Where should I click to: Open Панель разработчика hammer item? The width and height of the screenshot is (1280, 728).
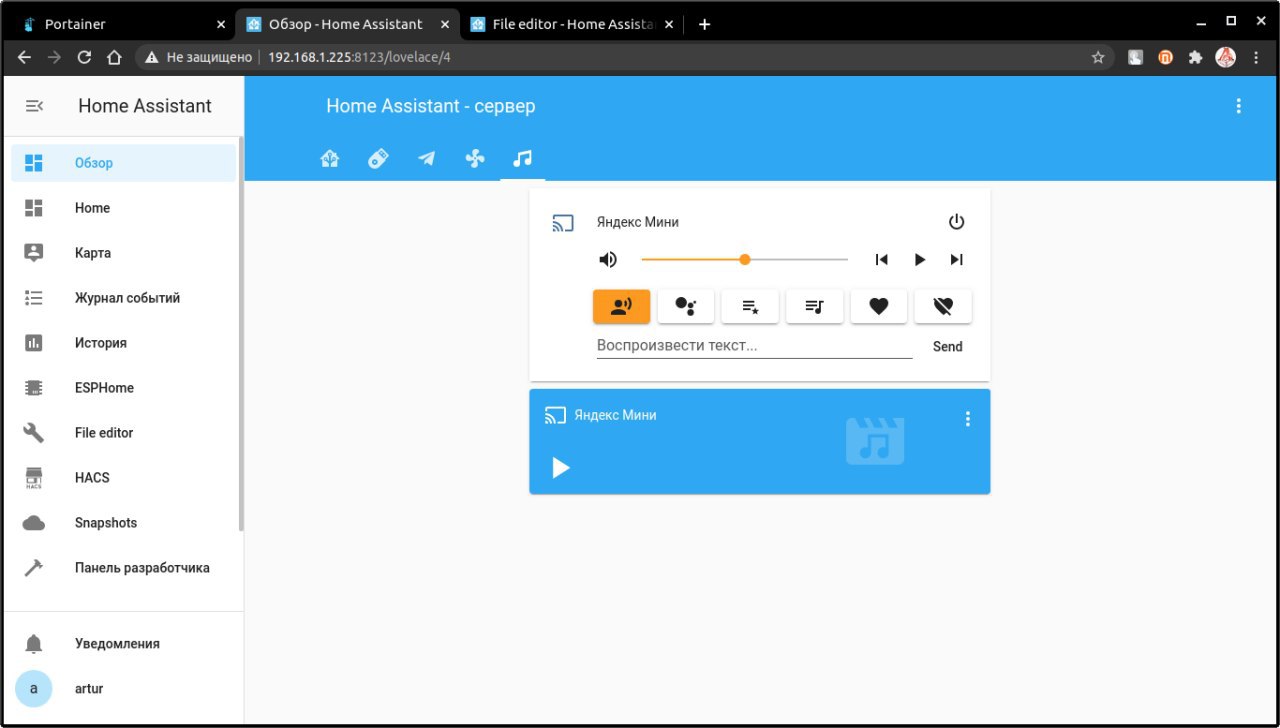pyautogui.click(x=124, y=568)
